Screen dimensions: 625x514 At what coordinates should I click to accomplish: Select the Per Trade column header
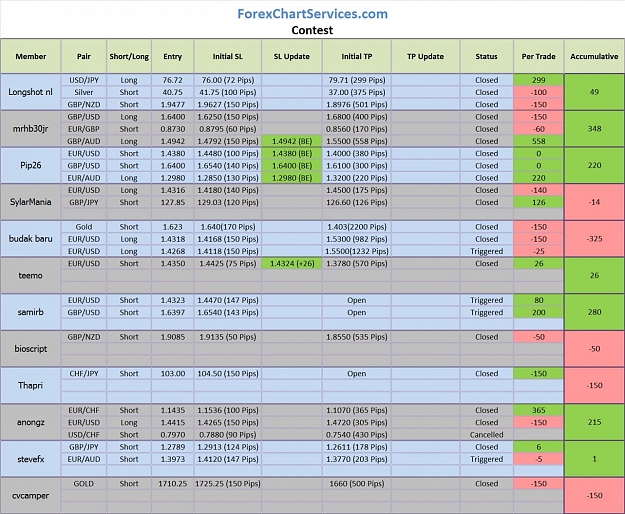(x=539, y=56)
